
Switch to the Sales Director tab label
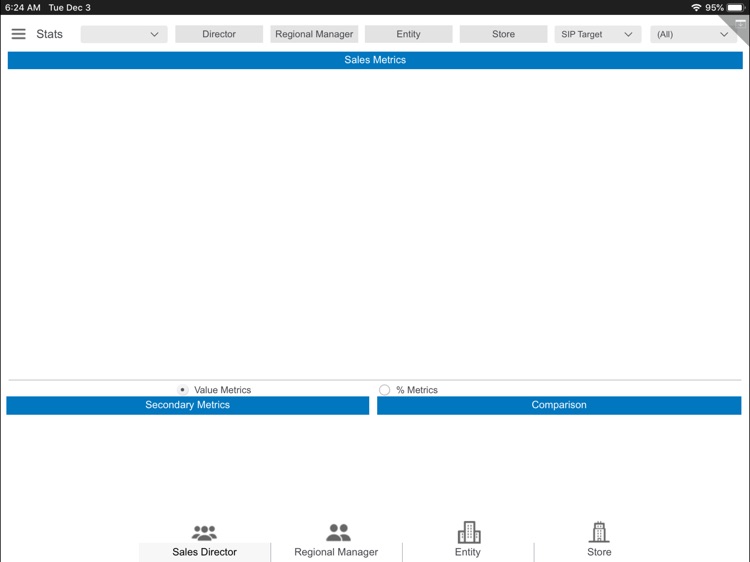[204, 552]
